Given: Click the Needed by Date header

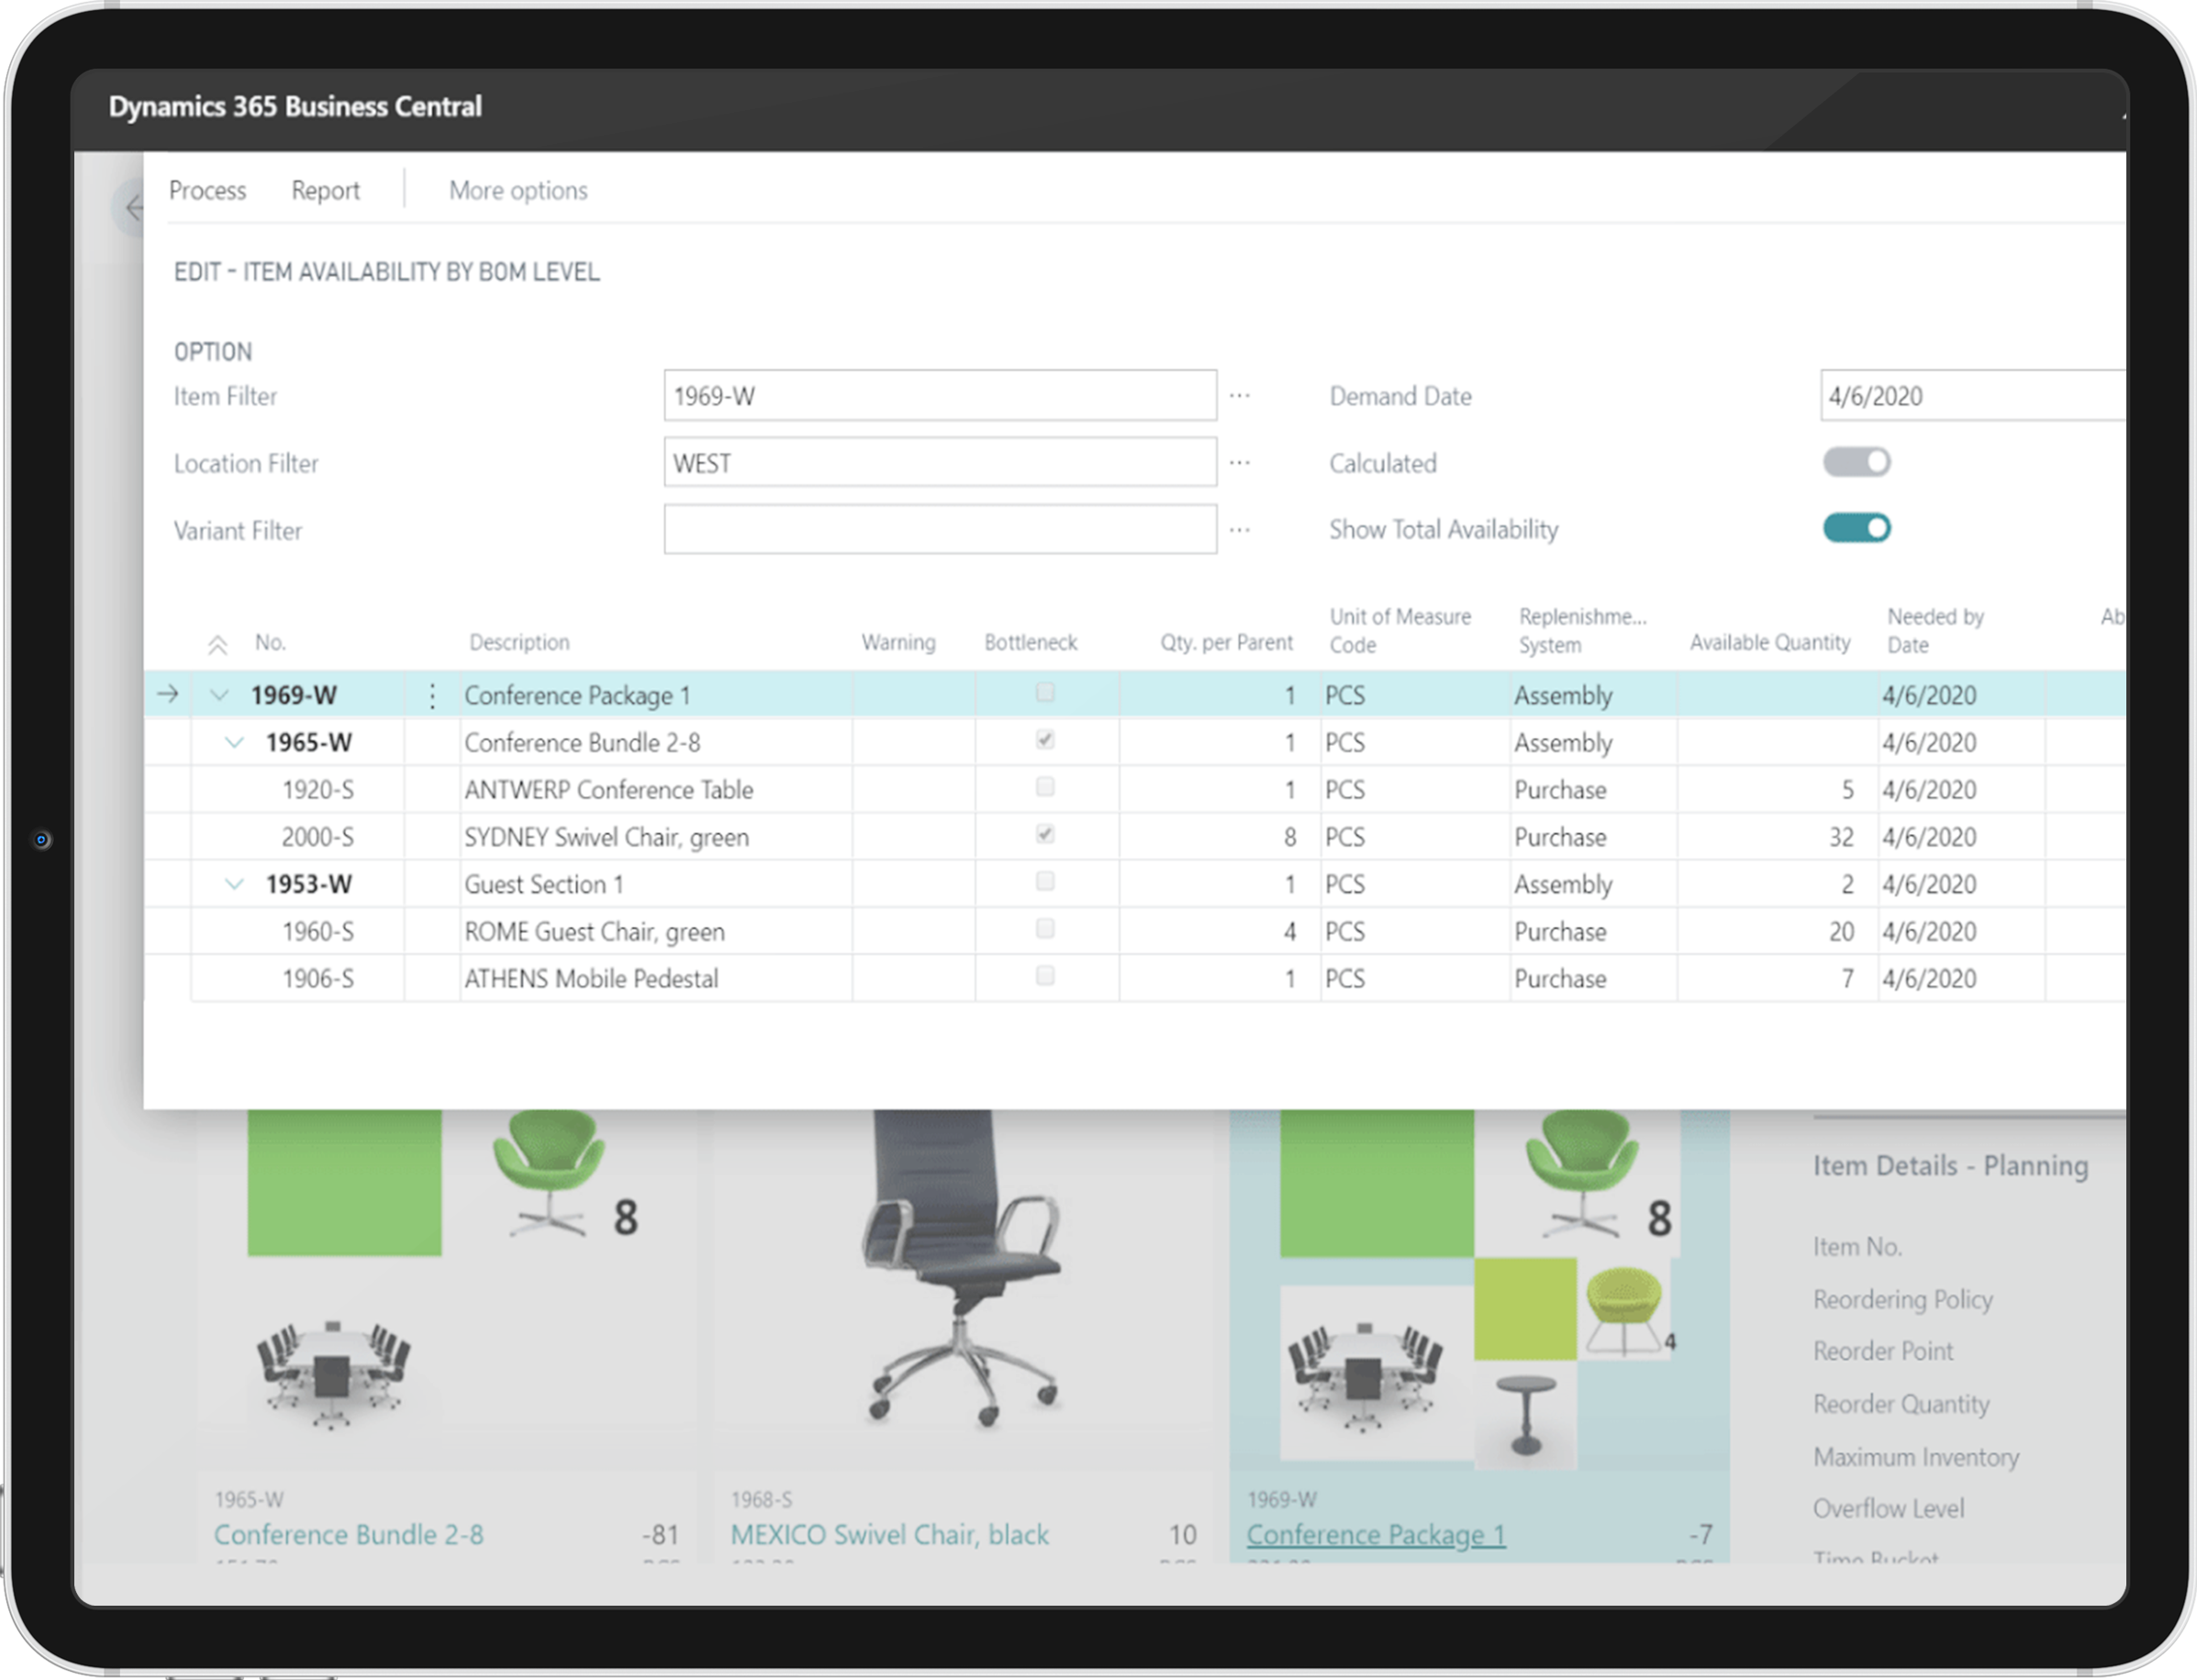Looking at the screenshot, I should [1935, 631].
